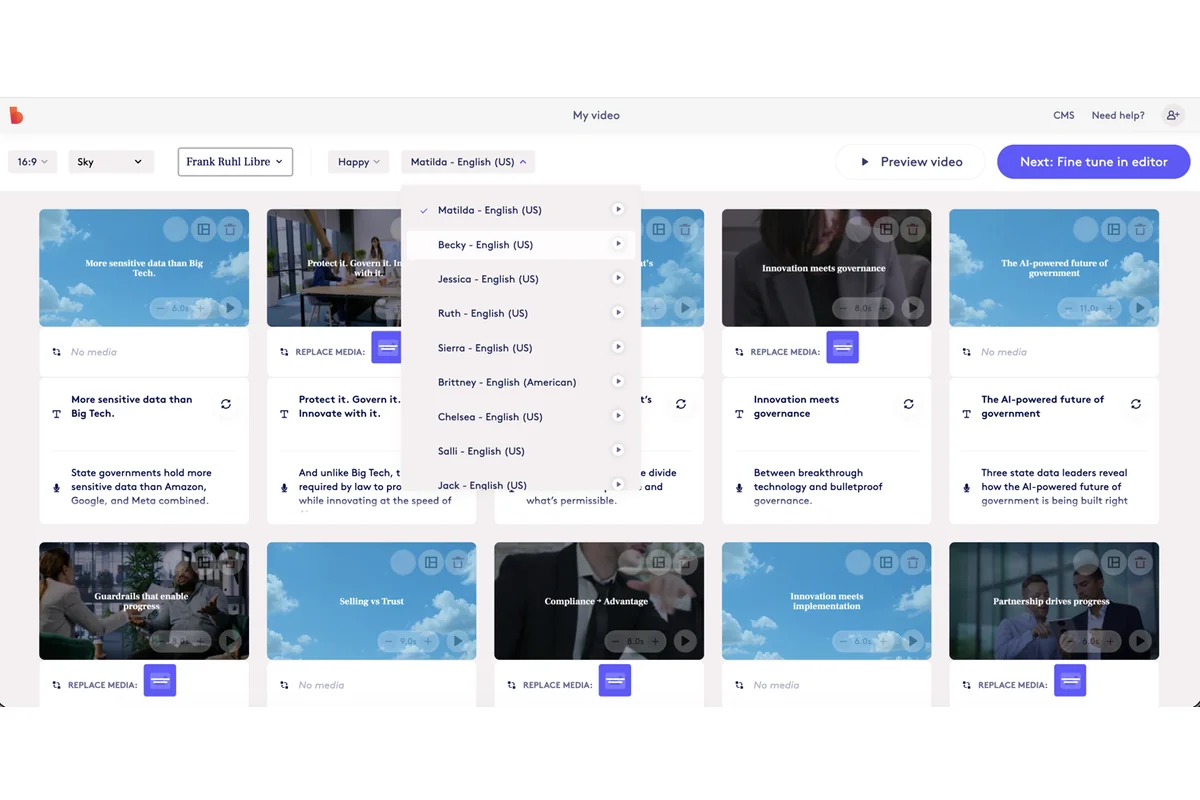Delete the 'AI-powered future of government' scene
Image resolution: width=1200 pixels, height=800 pixels.
pyautogui.click(x=1140, y=229)
